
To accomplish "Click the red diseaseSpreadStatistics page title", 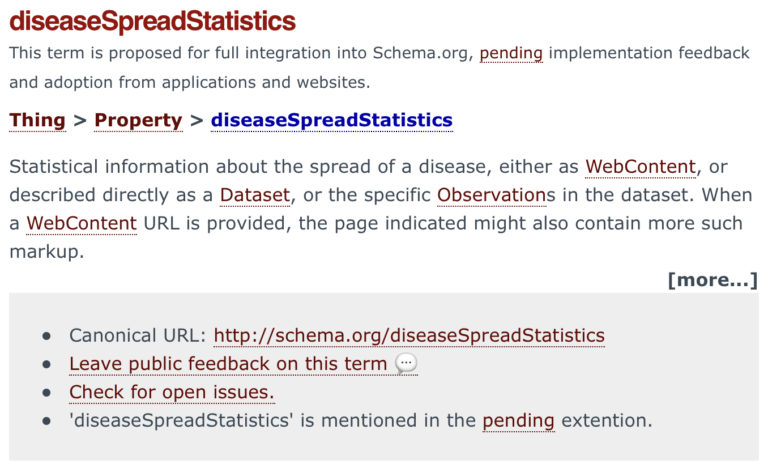I will [x=152, y=21].
